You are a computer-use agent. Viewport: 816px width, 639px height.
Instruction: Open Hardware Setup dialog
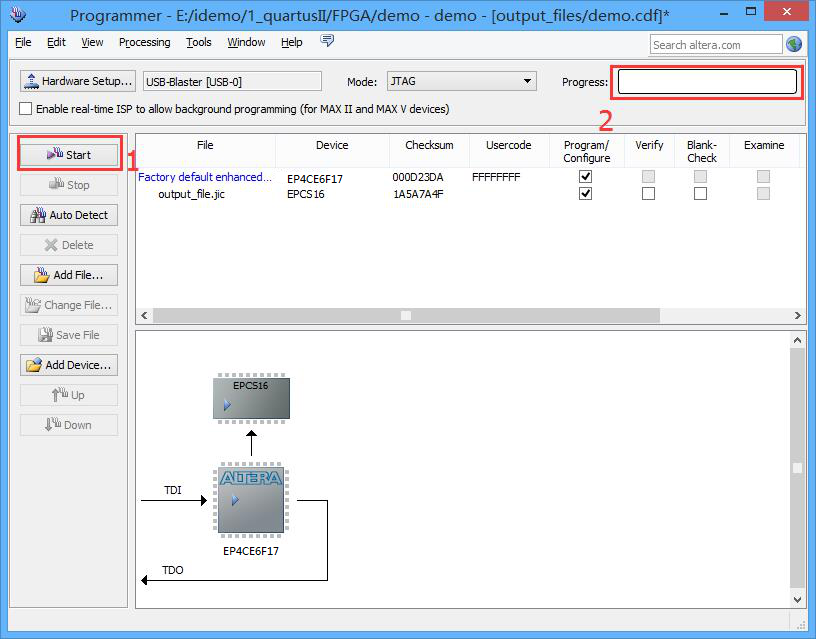pos(78,81)
